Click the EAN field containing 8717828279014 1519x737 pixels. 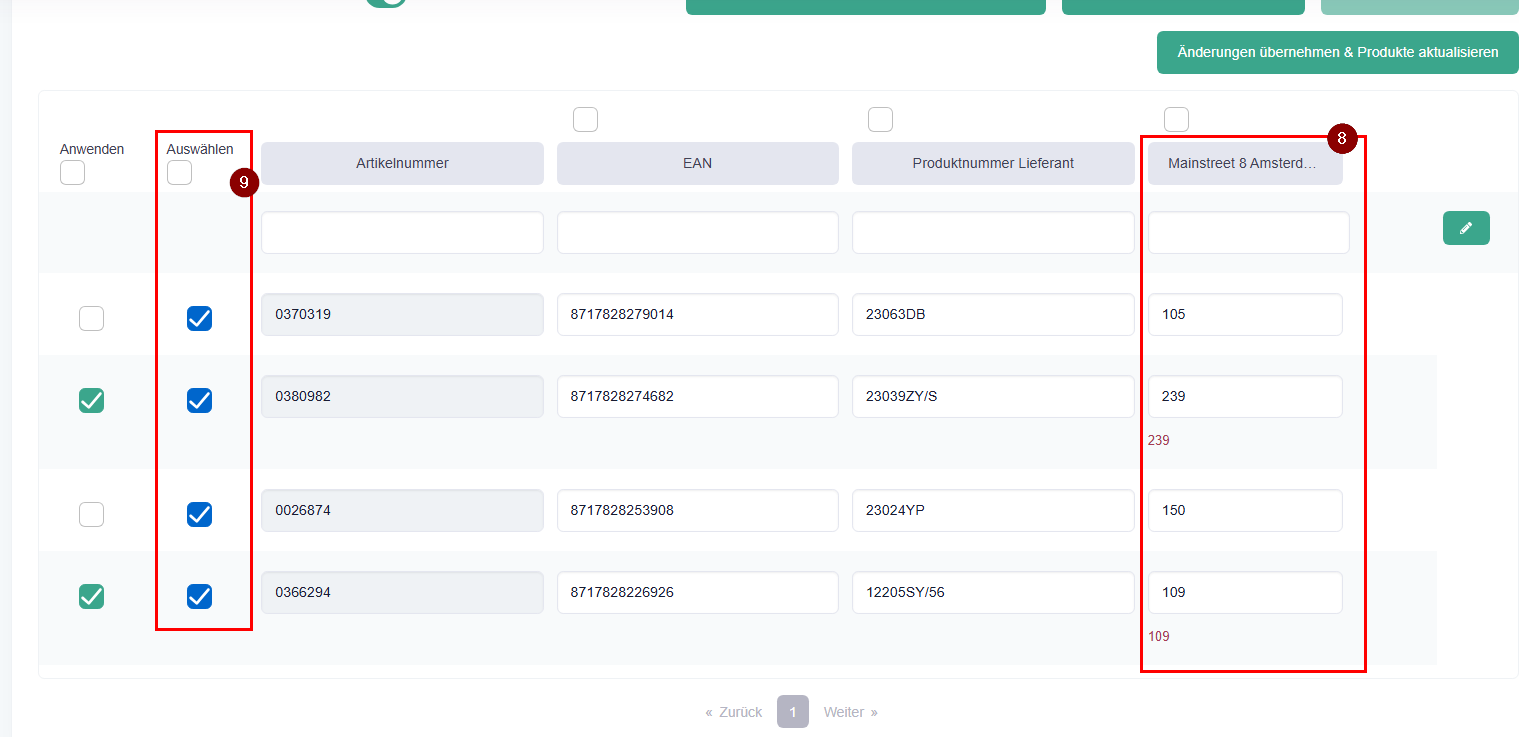click(x=697, y=314)
